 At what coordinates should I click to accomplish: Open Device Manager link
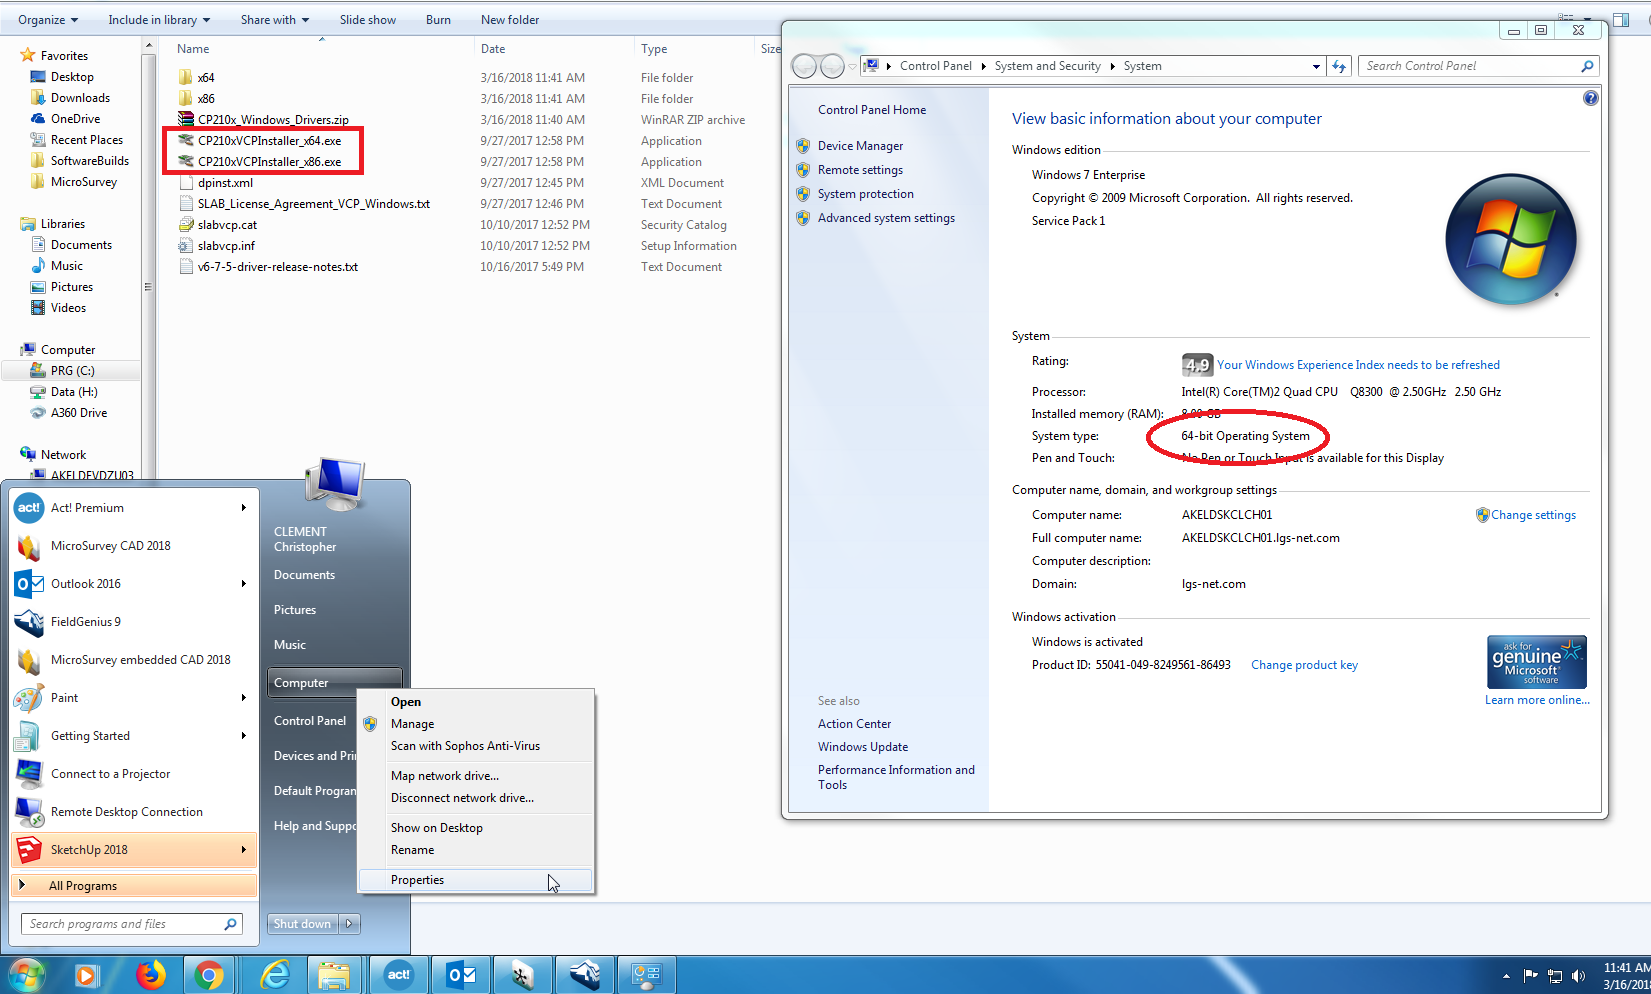point(860,146)
